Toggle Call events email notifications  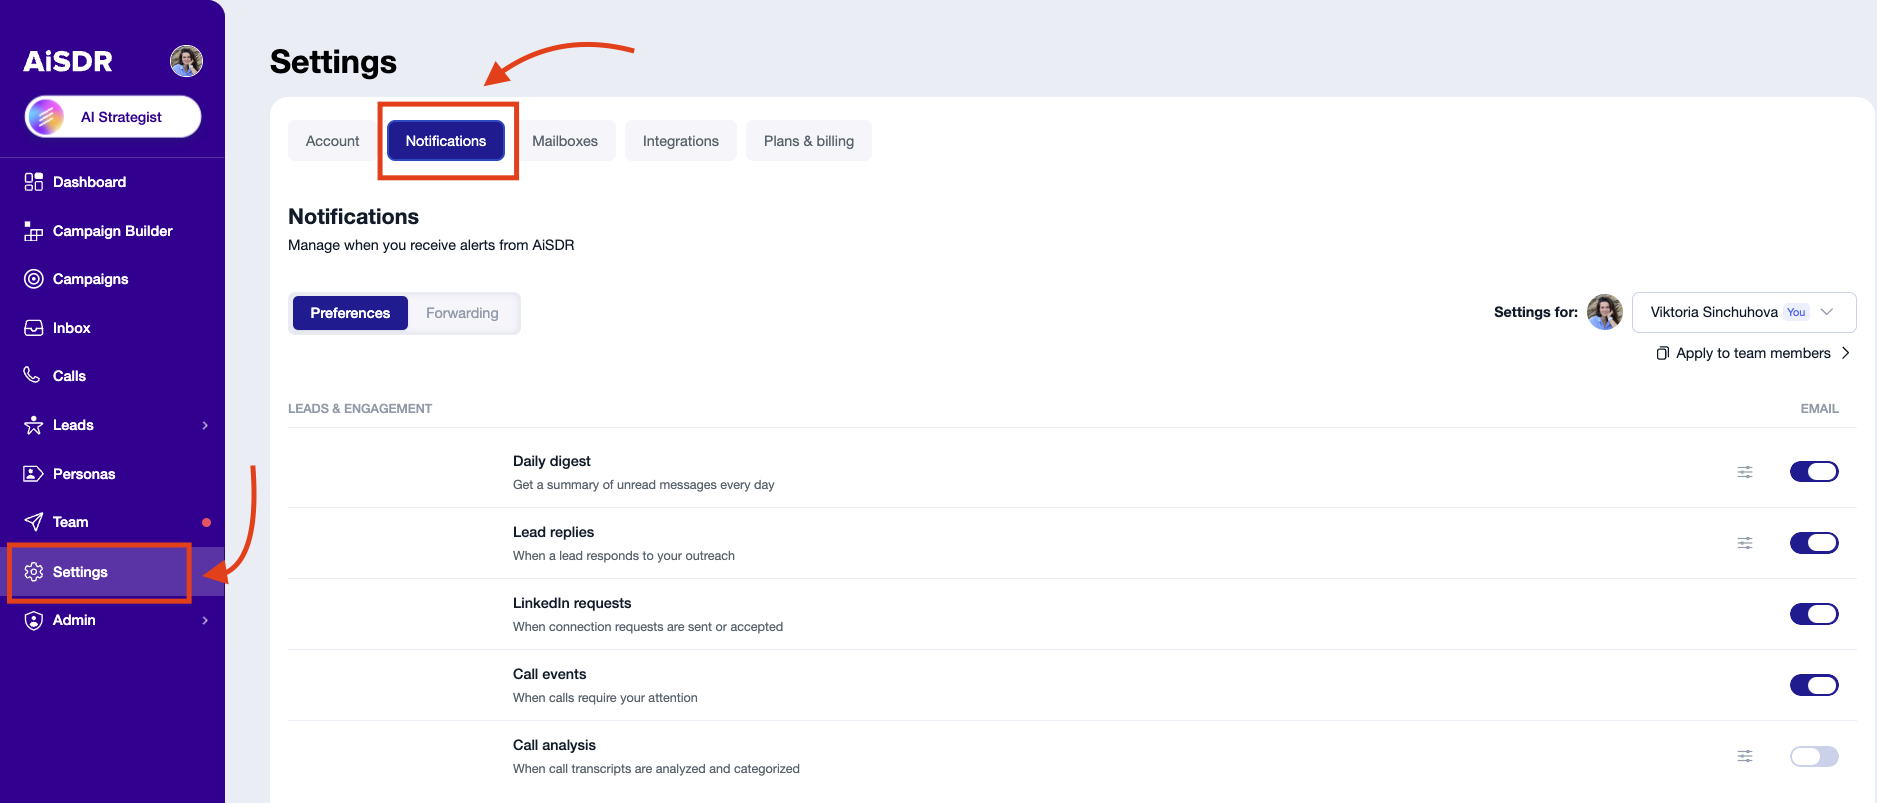1814,685
